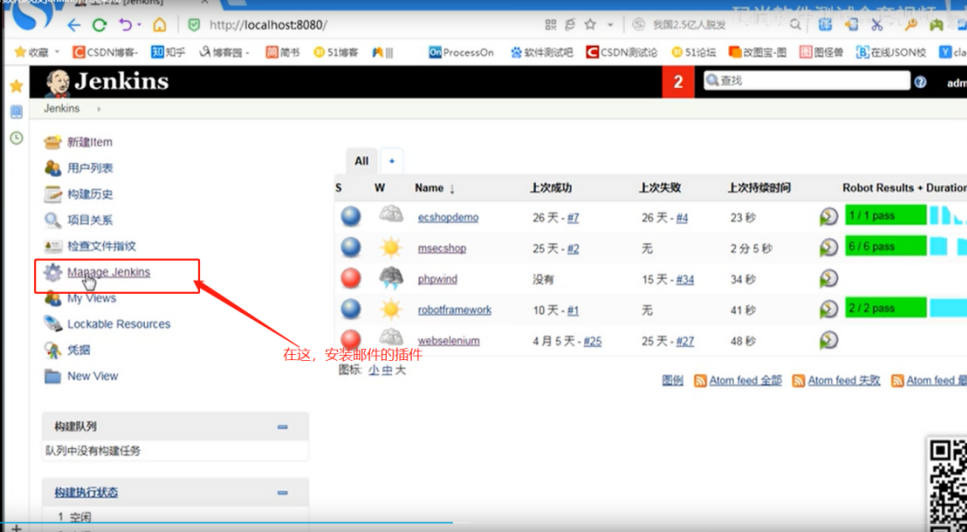Image resolution: width=967 pixels, height=532 pixels.
Task: Bookmark page using star icon in address bar
Action: point(590,24)
